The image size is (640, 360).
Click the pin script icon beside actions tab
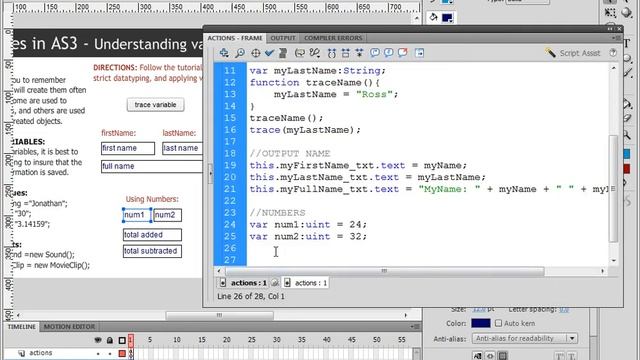[275, 282]
